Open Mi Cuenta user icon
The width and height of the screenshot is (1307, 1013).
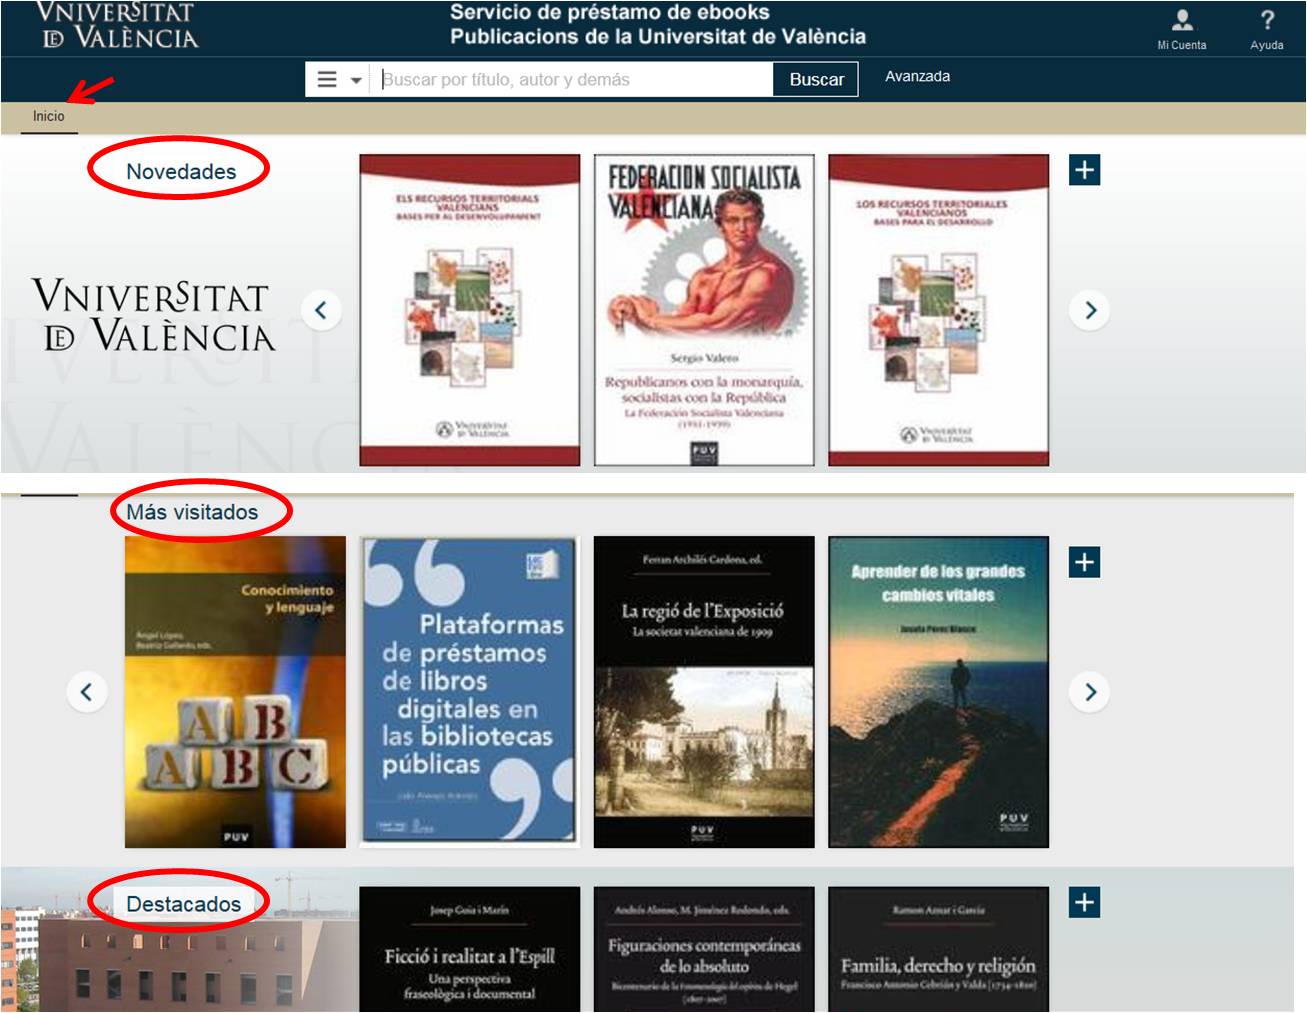pyautogui.click(x=1182, y=29)
